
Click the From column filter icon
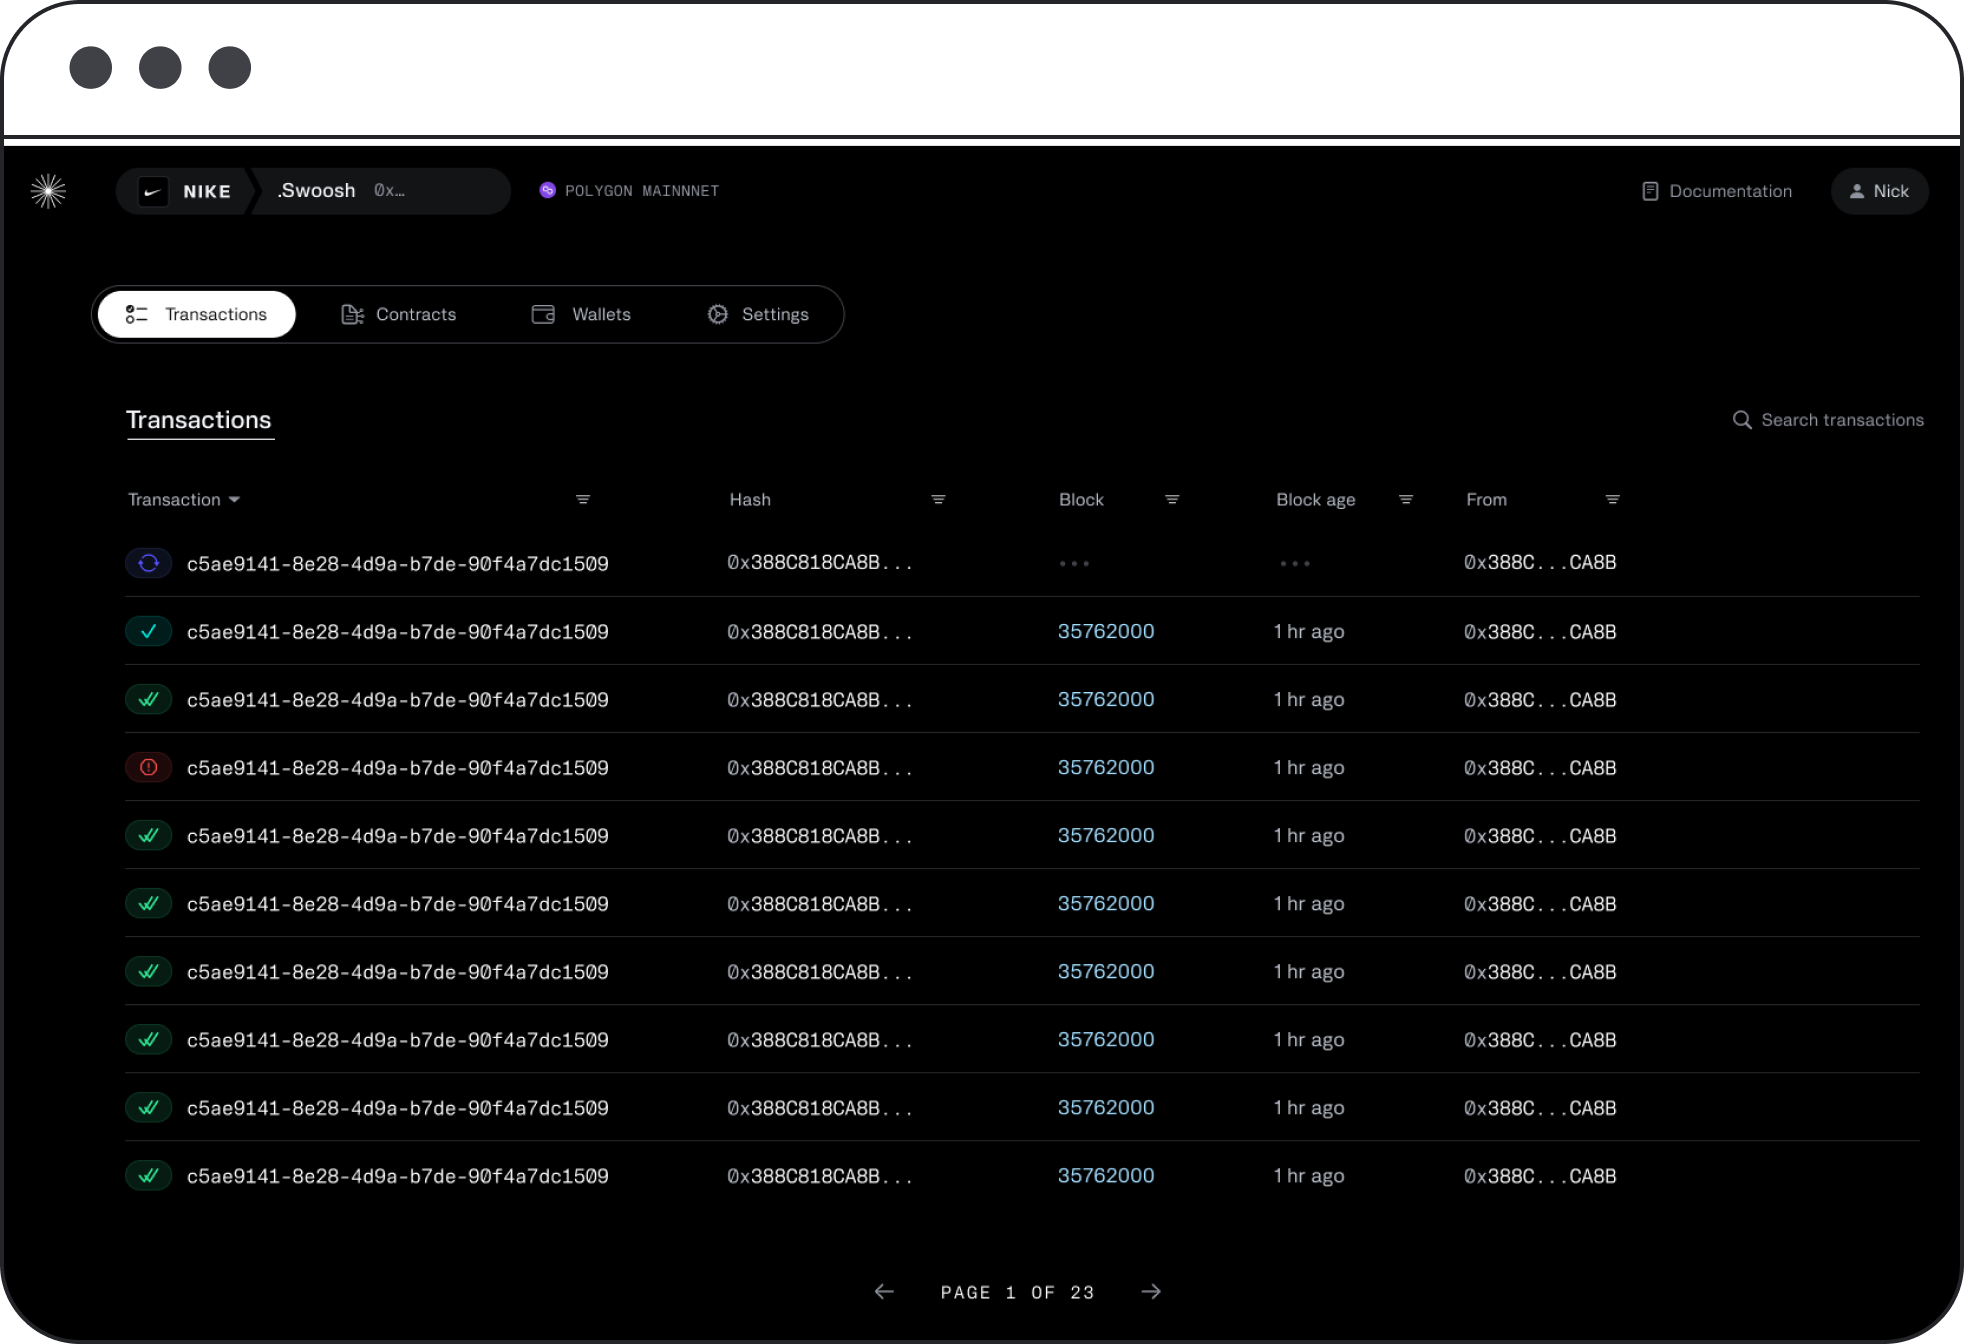tap(1612, 499)
